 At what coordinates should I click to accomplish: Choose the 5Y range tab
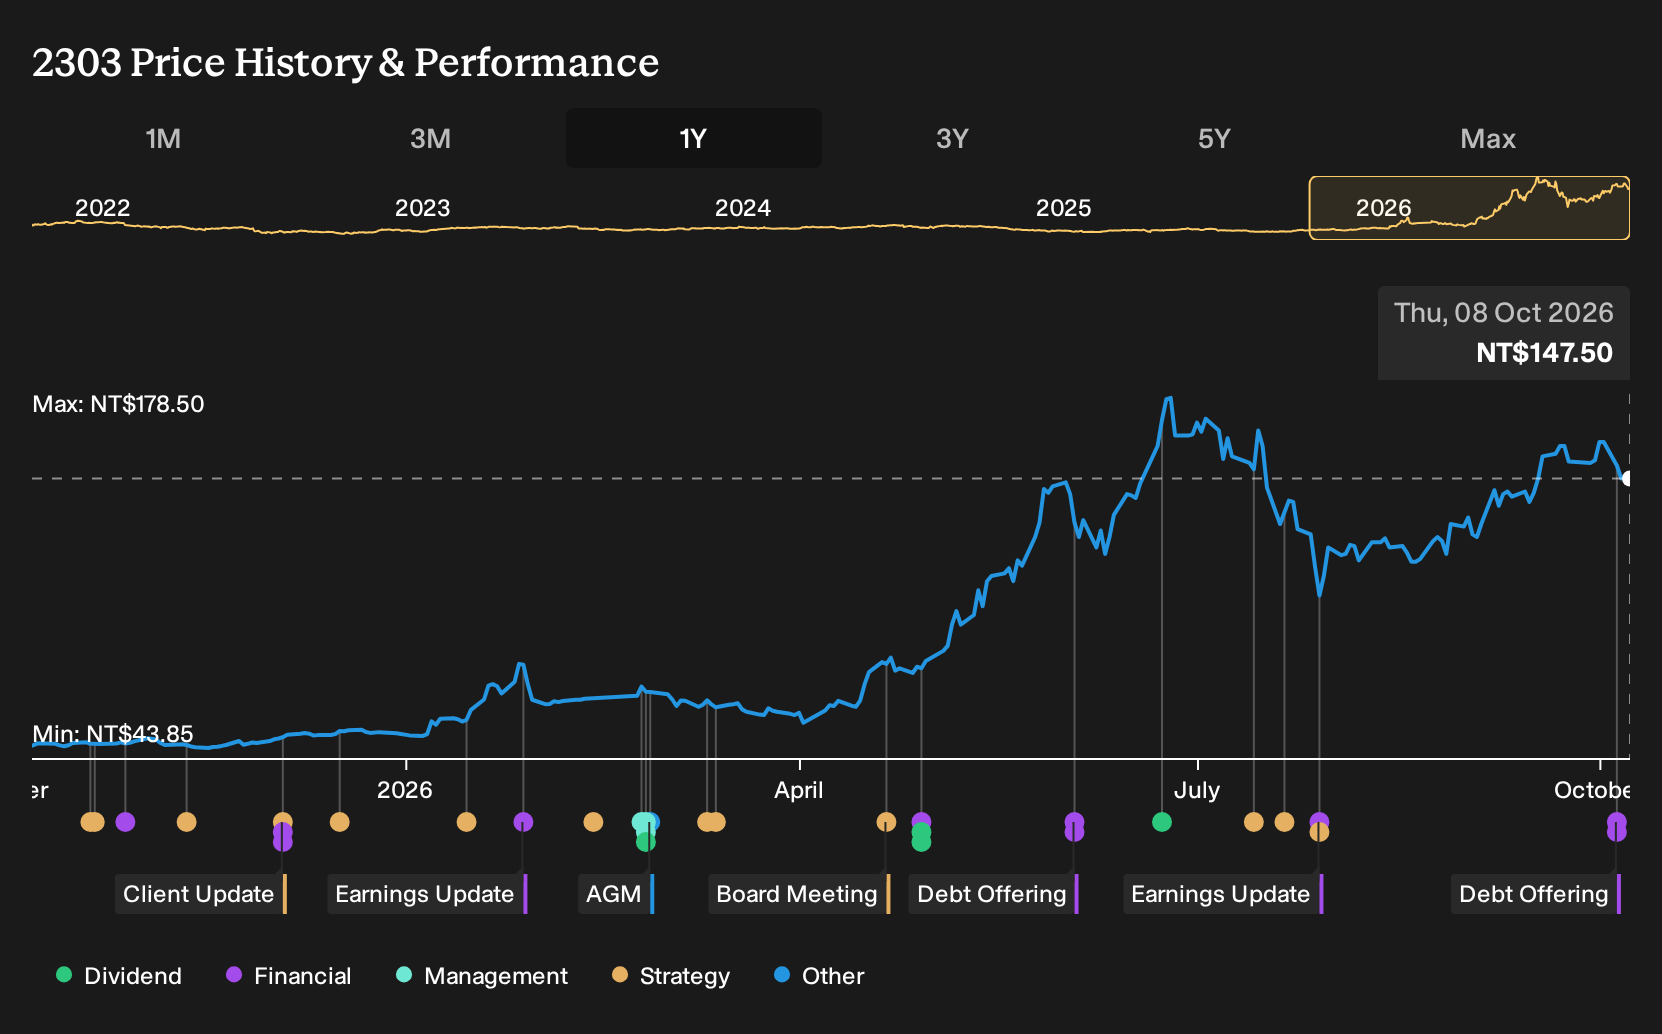(x=1214, y=138)
